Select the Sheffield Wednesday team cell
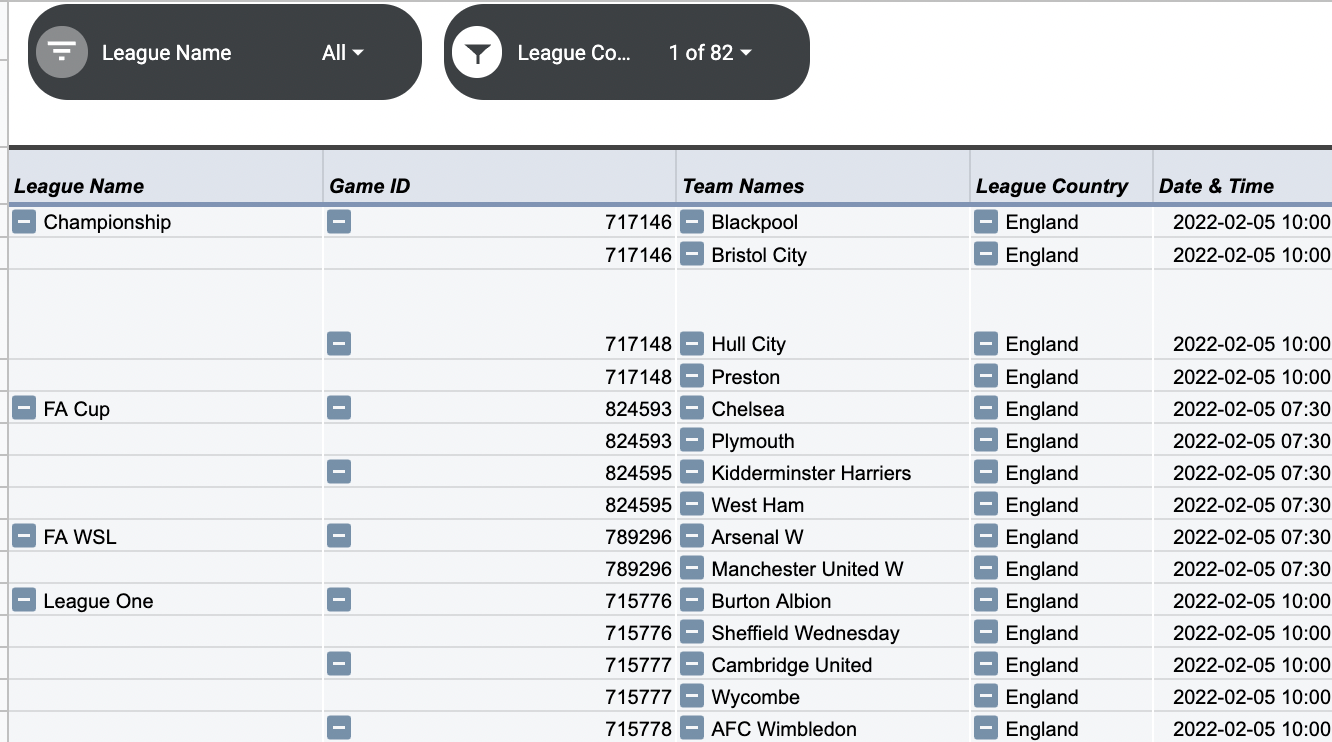This screenshot has height=742, width=1332. click(x=823, y=632)
